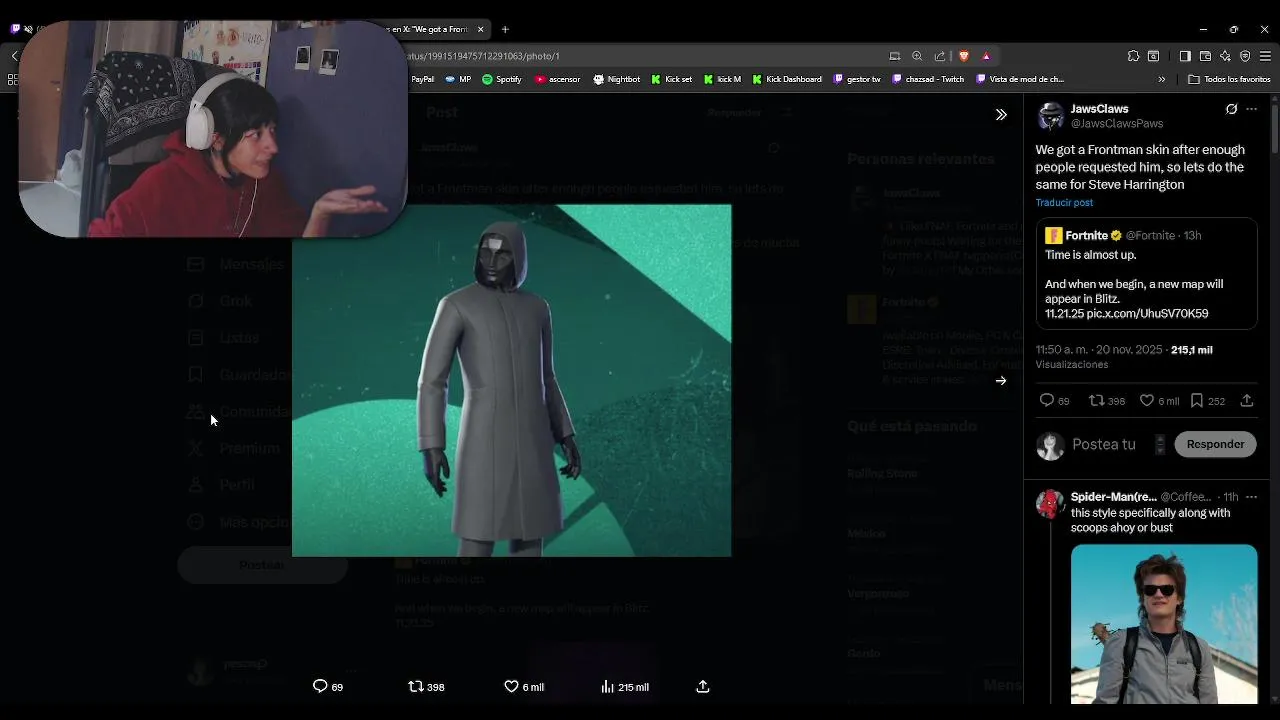
Task: Click screen-cast icon in address bar
Action: [895, 56]
